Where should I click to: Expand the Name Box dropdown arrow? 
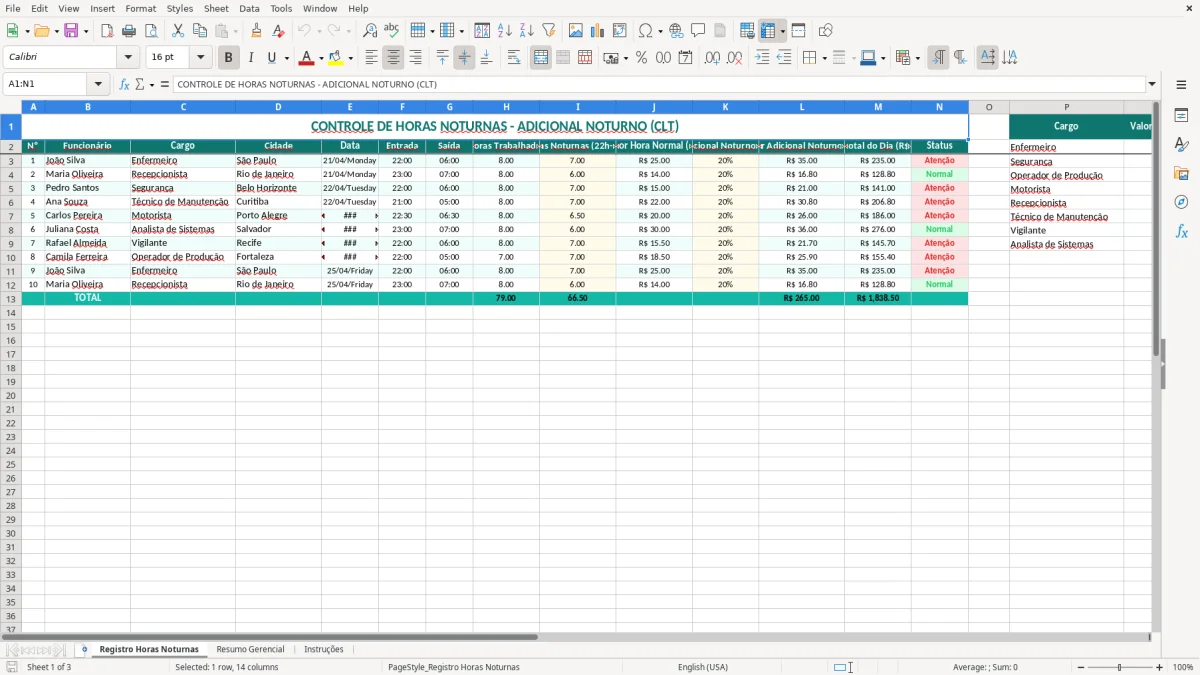coord(98,85)
